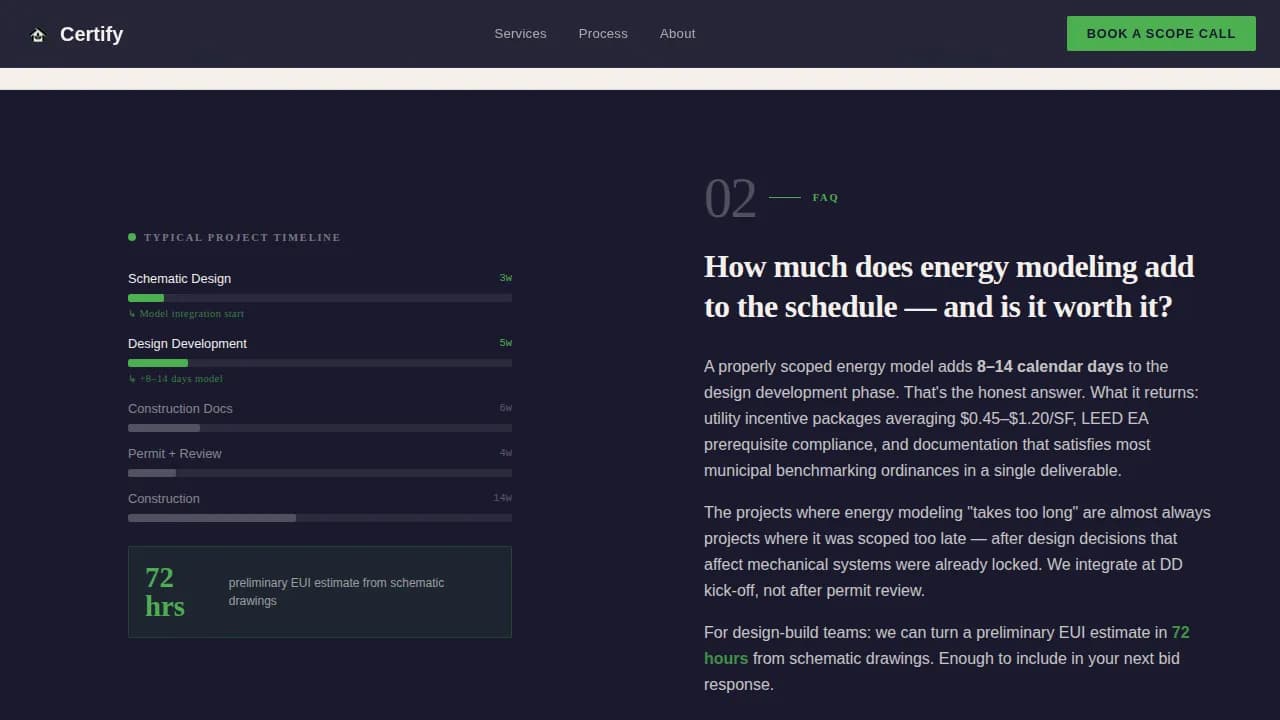
Task: Click the 6w duration for Construction Docs
Action: pos(505,408)
